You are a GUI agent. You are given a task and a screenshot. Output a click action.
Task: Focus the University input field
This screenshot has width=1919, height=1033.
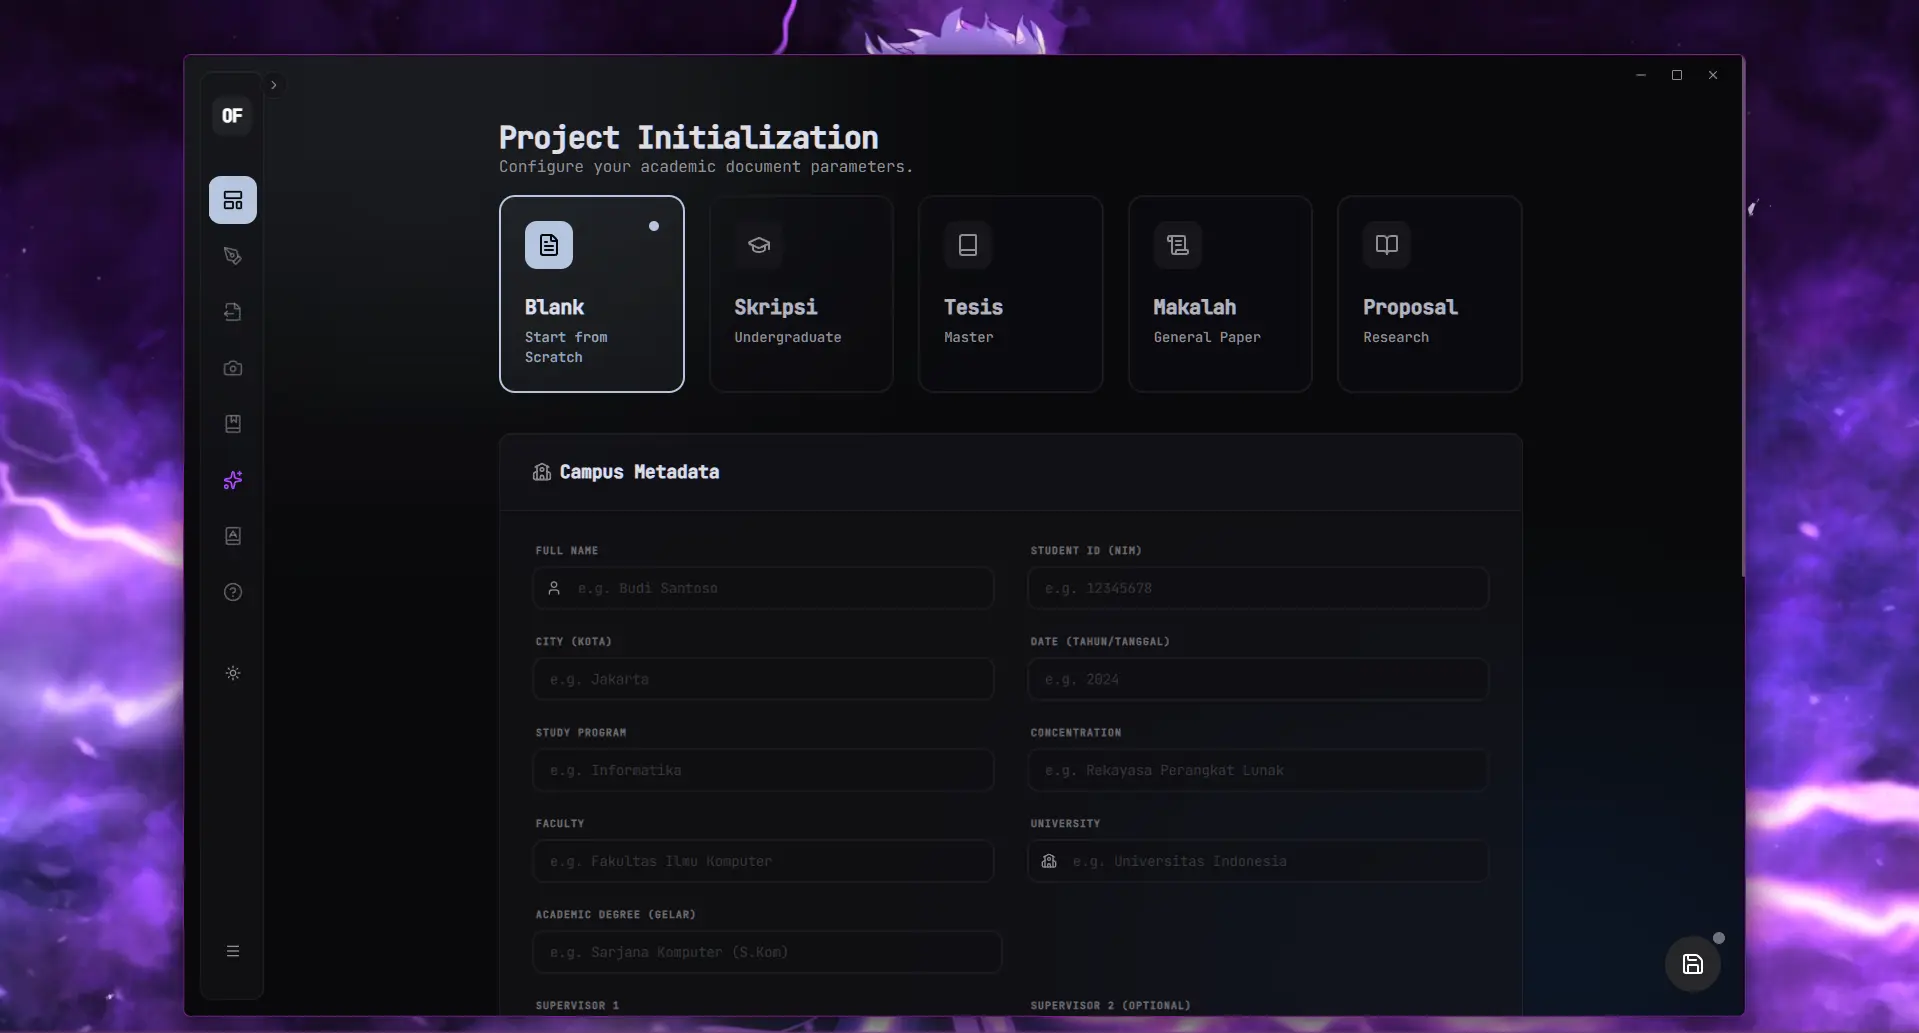tap(1258, 861)
